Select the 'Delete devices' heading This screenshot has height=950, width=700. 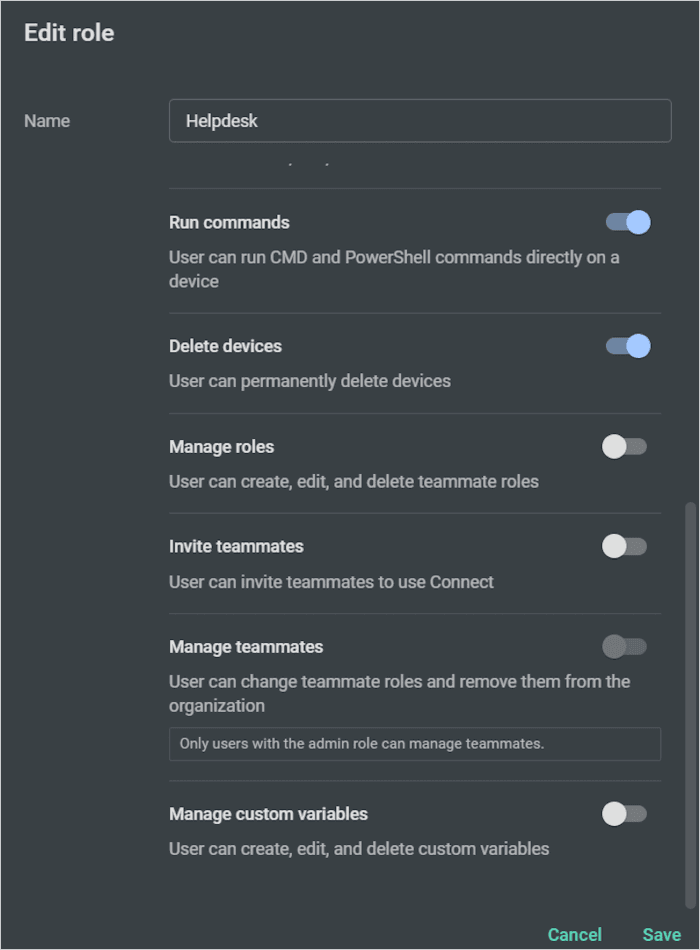(x=224, y=346)
